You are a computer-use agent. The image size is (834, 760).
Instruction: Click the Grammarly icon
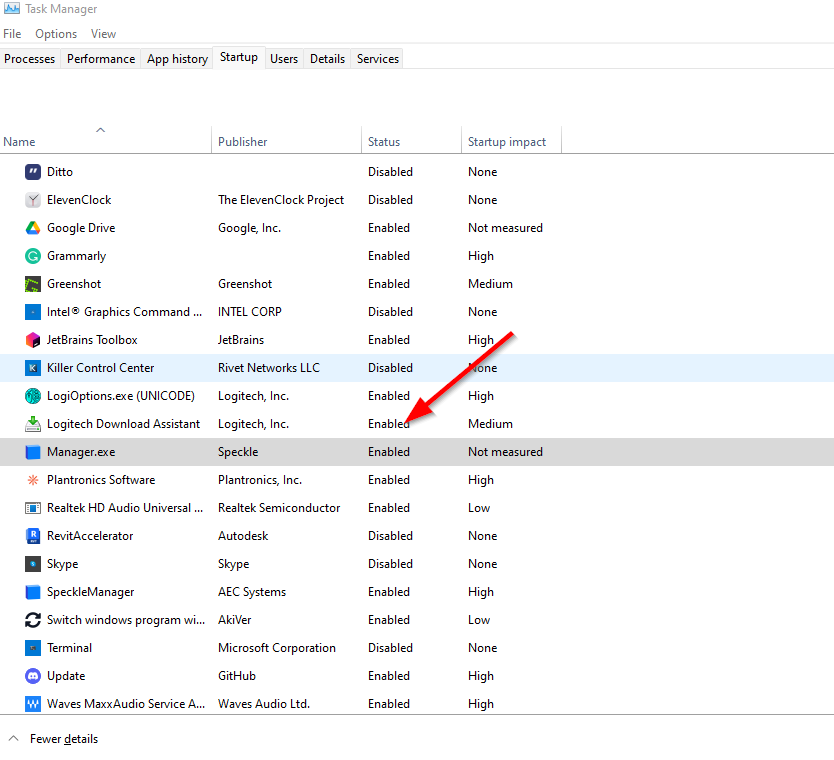(33, 256)
